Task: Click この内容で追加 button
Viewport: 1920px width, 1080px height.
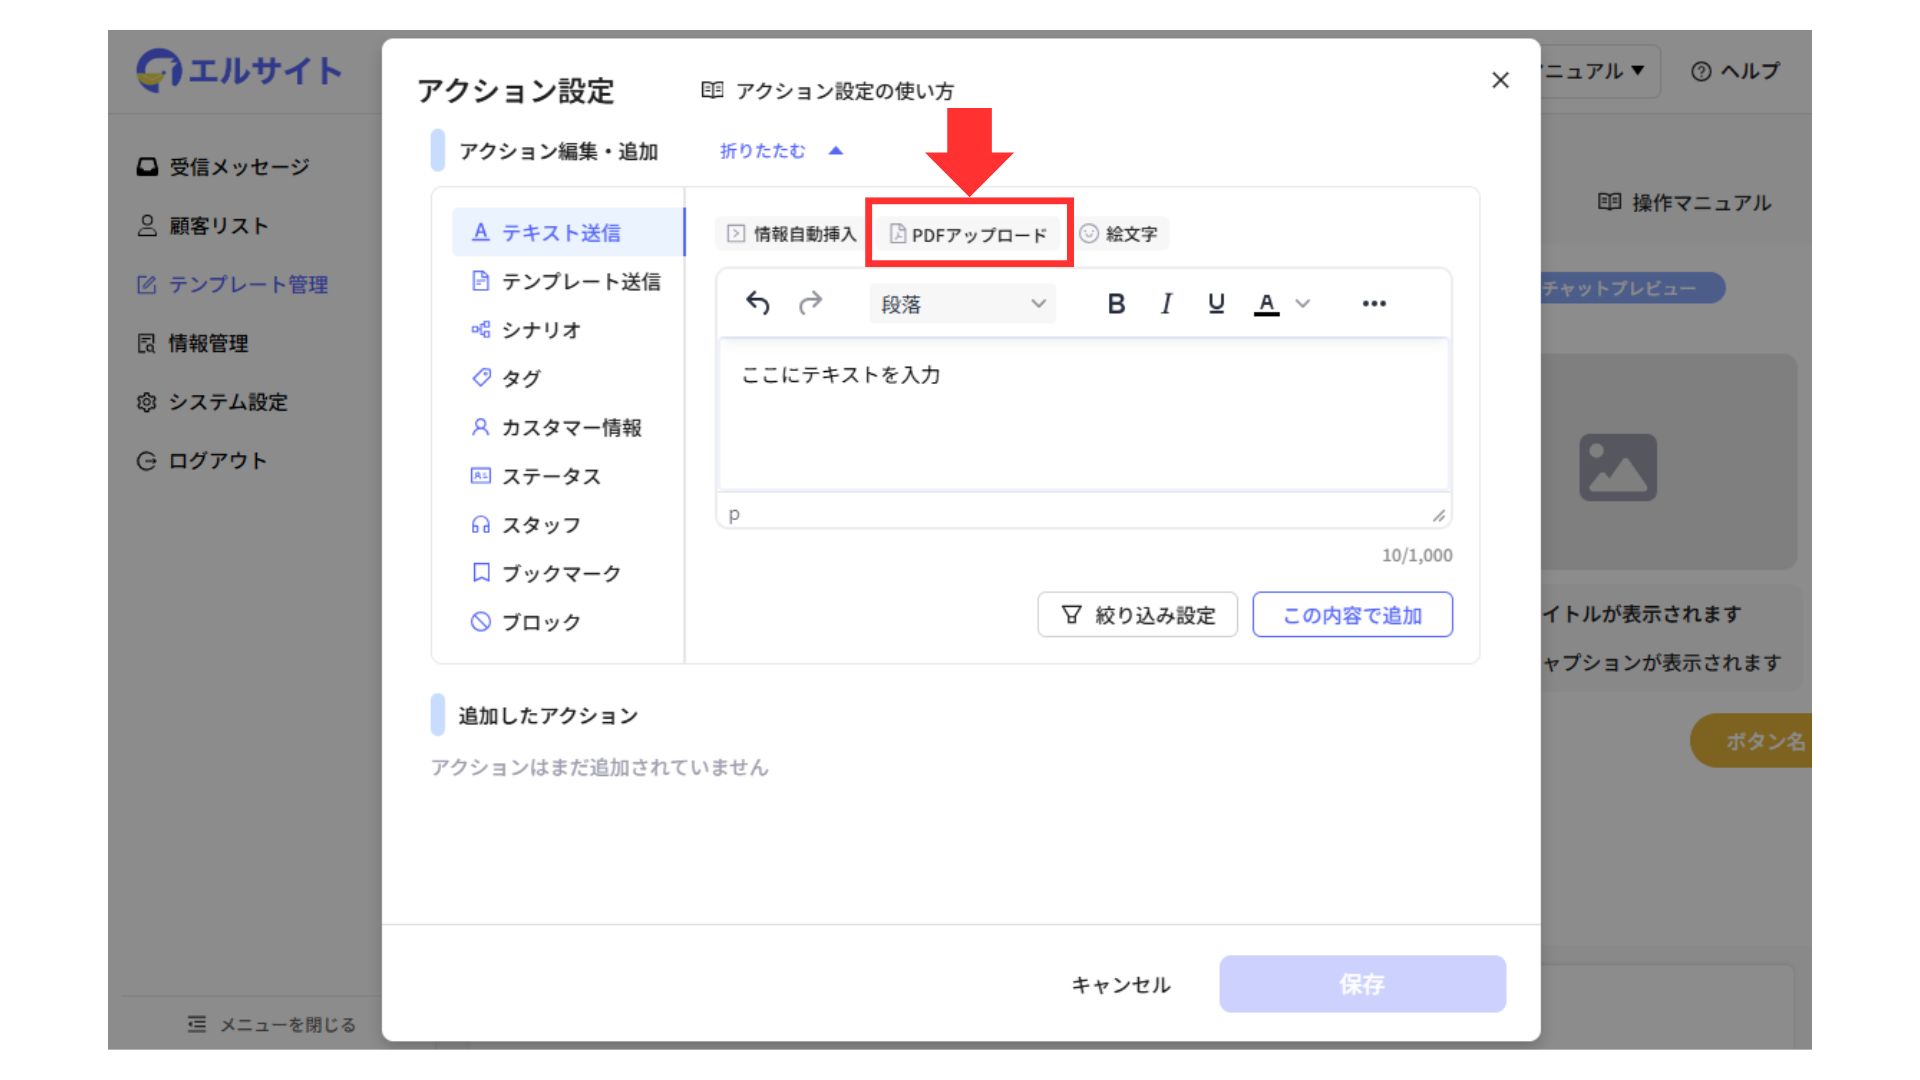Action: pyautogui.click(x=1352, y=615)
